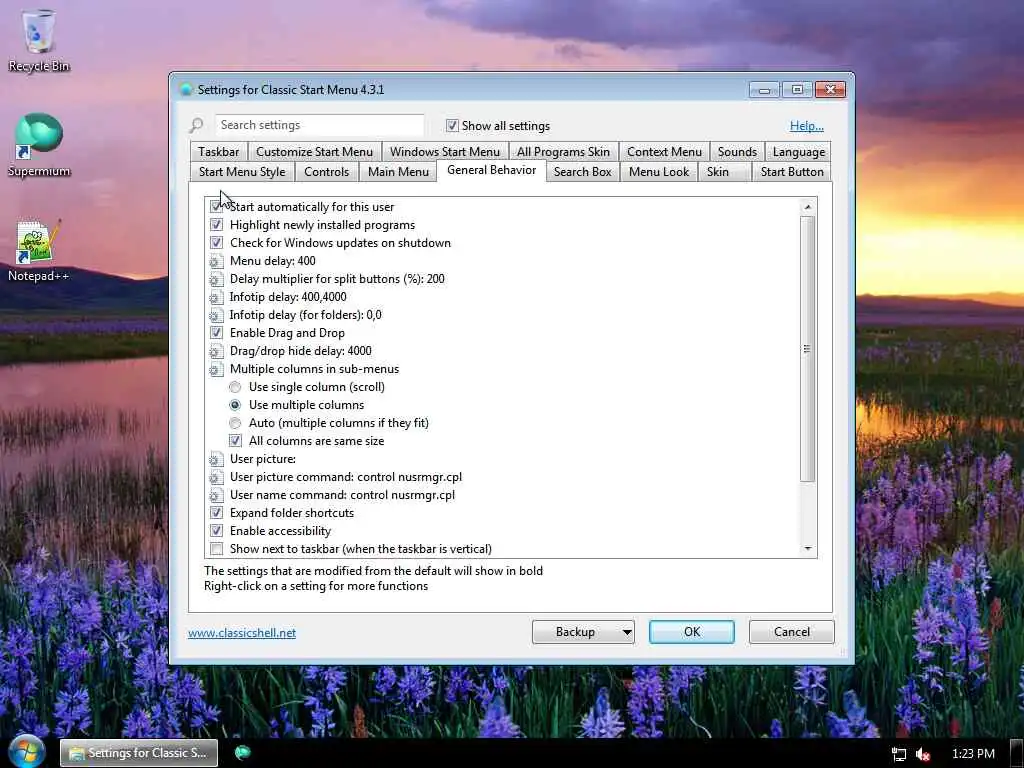The width and height of the screenshot is (1024, 768).
Task: Select Use single column (scroll) option
Action: (x=235, y=387)
